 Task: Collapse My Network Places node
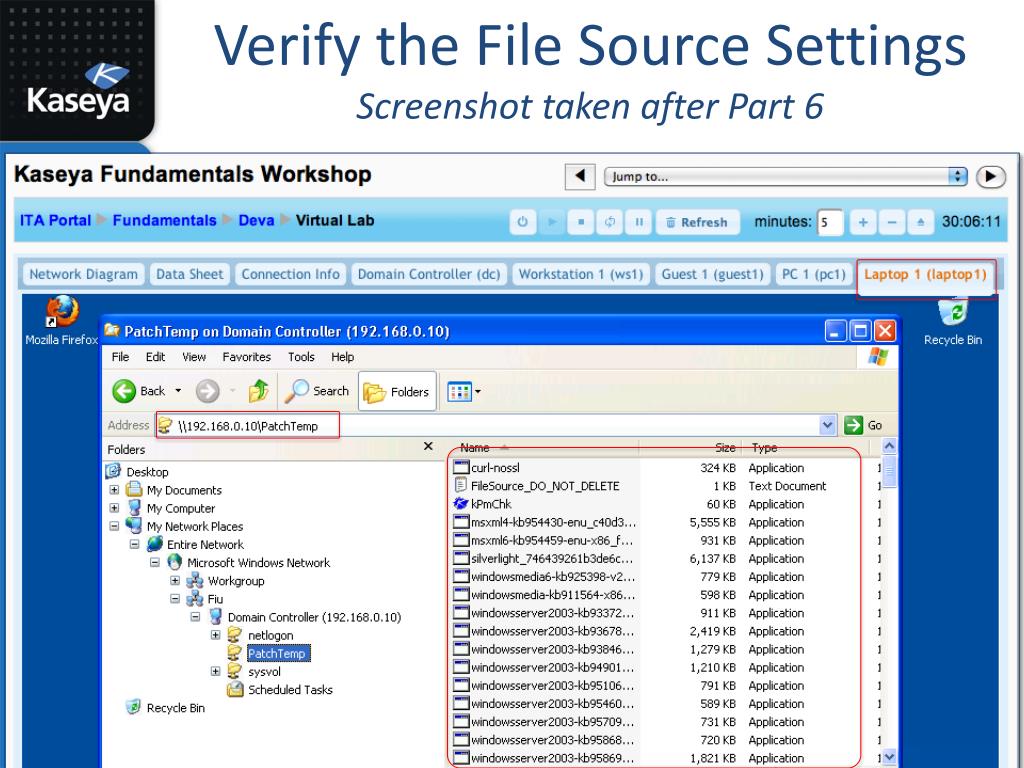pos(114,526)
